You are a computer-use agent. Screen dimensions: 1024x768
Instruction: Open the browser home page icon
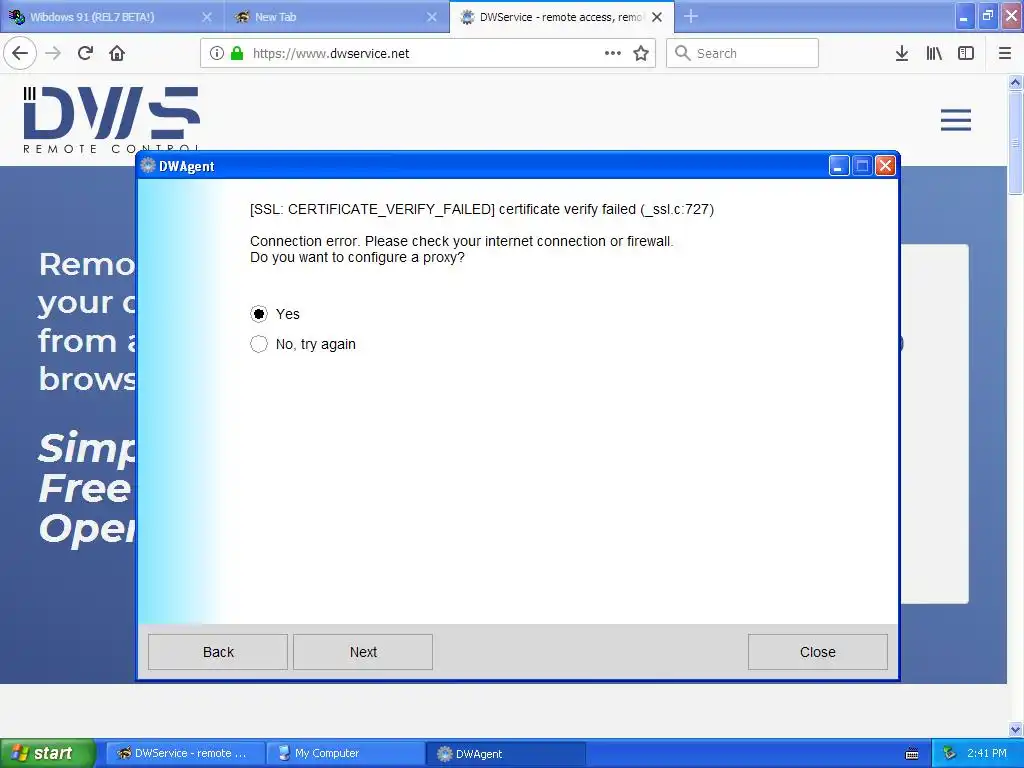coord(117,54)
